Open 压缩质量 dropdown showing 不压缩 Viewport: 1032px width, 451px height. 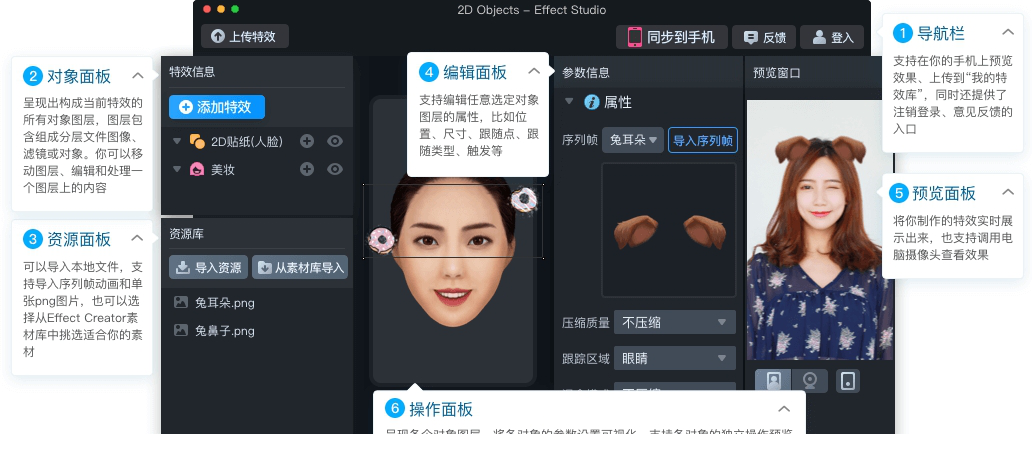[675, 322]
